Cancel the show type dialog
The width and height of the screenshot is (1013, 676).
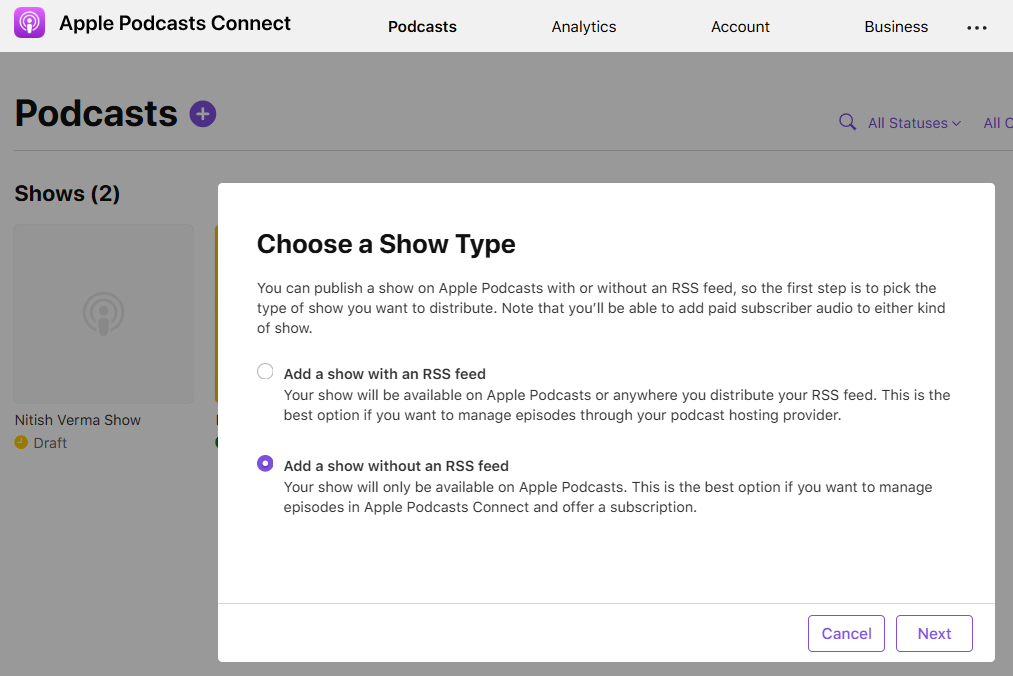(846, 633)
